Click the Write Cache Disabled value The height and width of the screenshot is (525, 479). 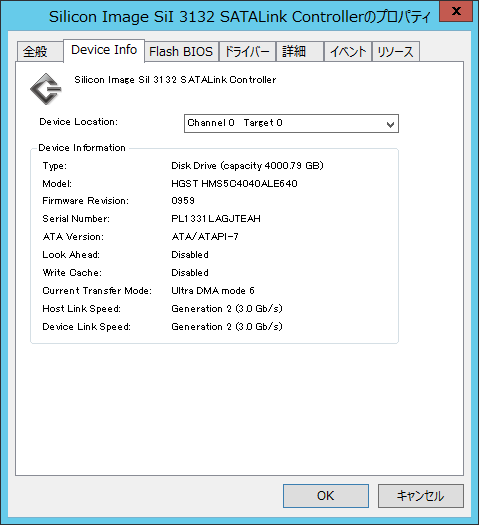pyautogui.click(x=190, y=273)
